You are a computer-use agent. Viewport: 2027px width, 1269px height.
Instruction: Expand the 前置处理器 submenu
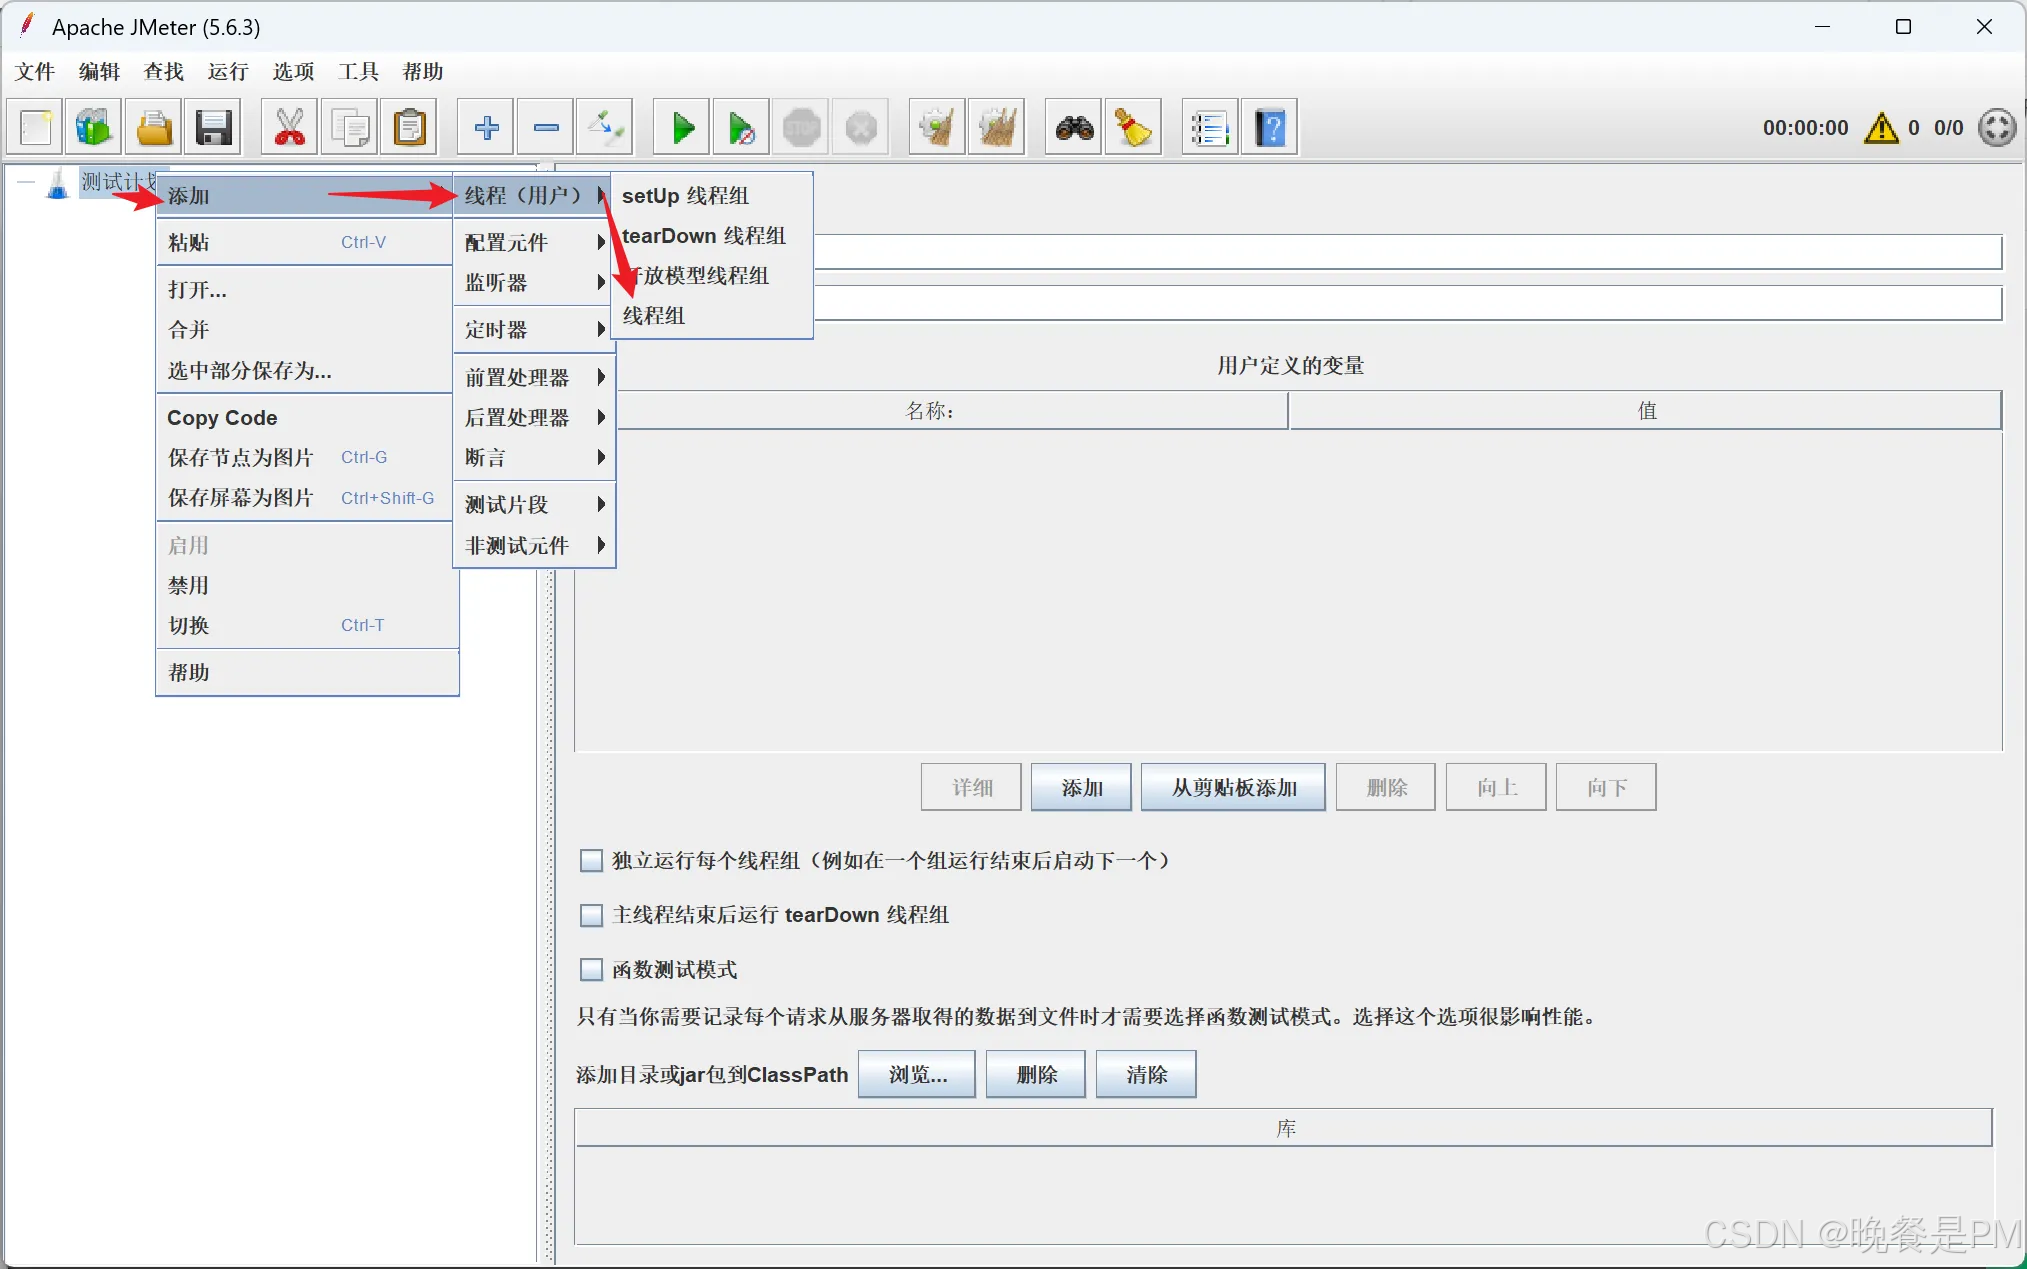click(534, 378)
